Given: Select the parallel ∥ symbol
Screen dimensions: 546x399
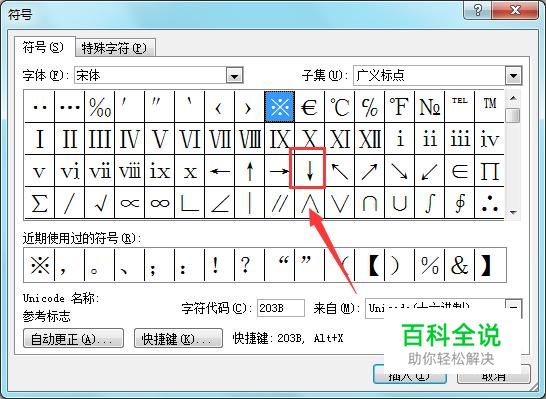Looking at the screenshot, I should click(280, 203).
